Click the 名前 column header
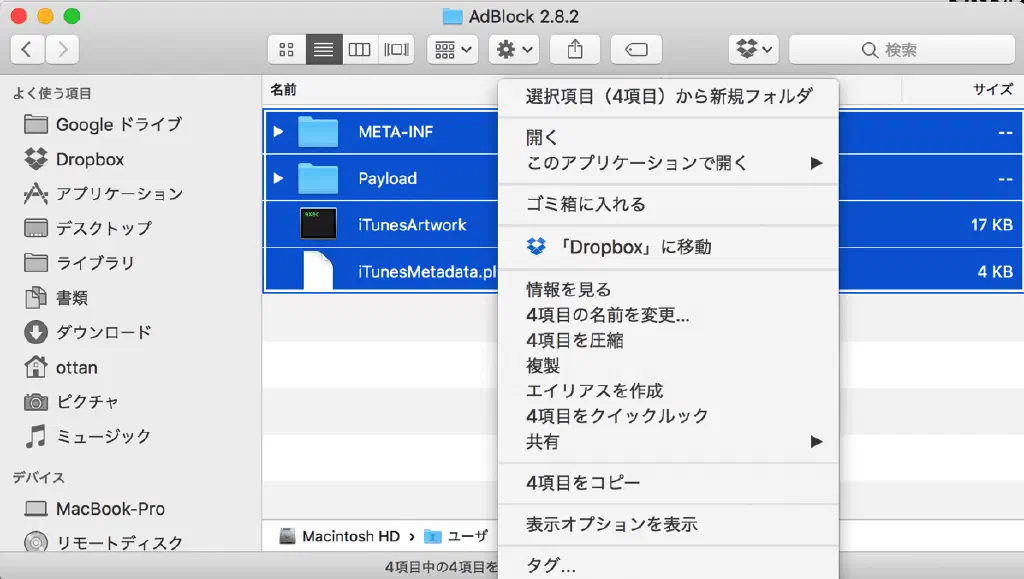The width and height of the screenshot is (1024, 579). tap(283, 90)
